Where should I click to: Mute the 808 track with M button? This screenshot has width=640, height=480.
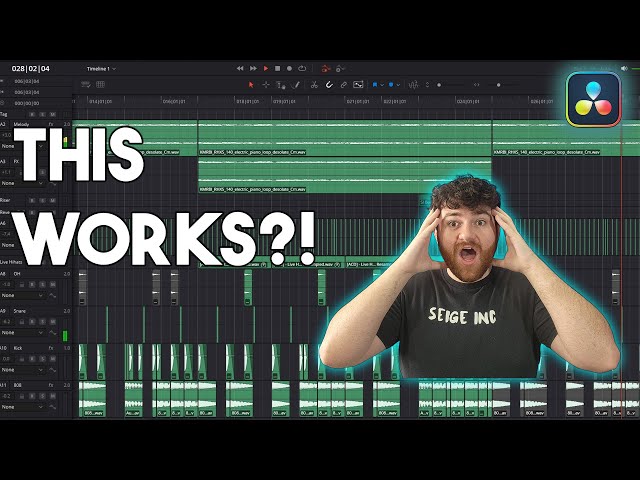[52, 396]
